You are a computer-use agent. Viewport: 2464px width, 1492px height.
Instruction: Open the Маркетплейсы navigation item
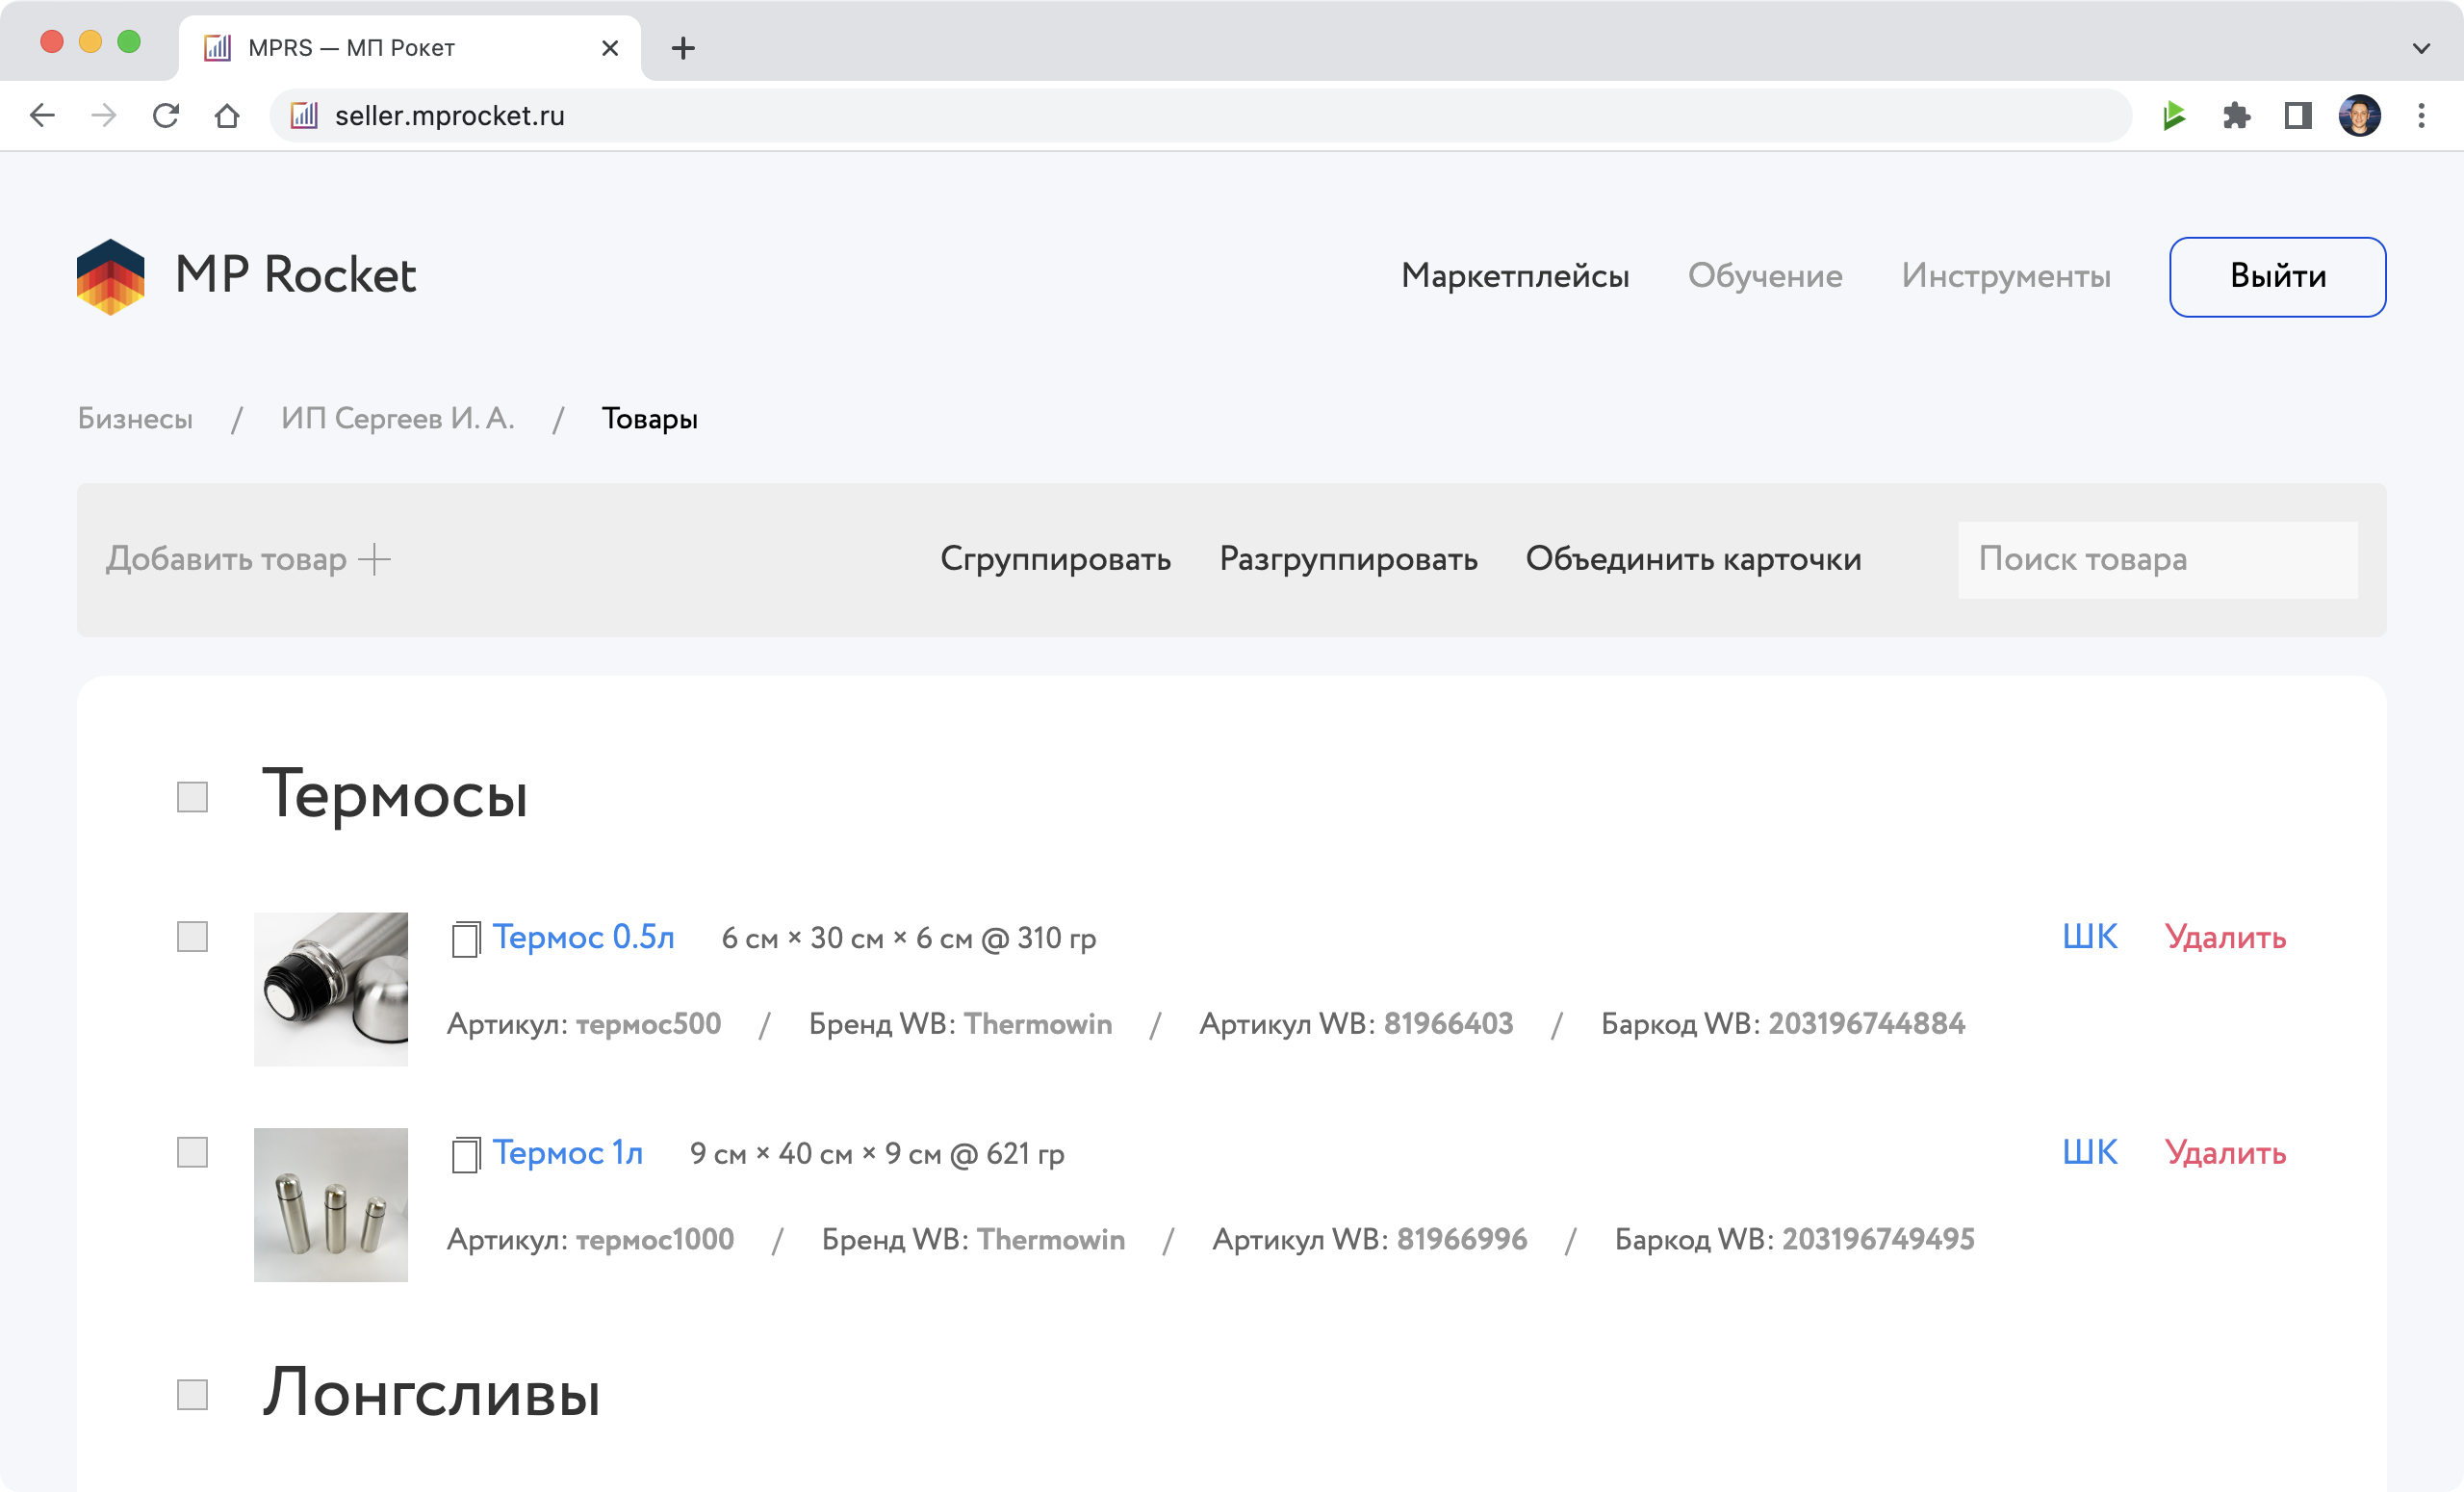pyautogui.click(x=1514, y=276)
